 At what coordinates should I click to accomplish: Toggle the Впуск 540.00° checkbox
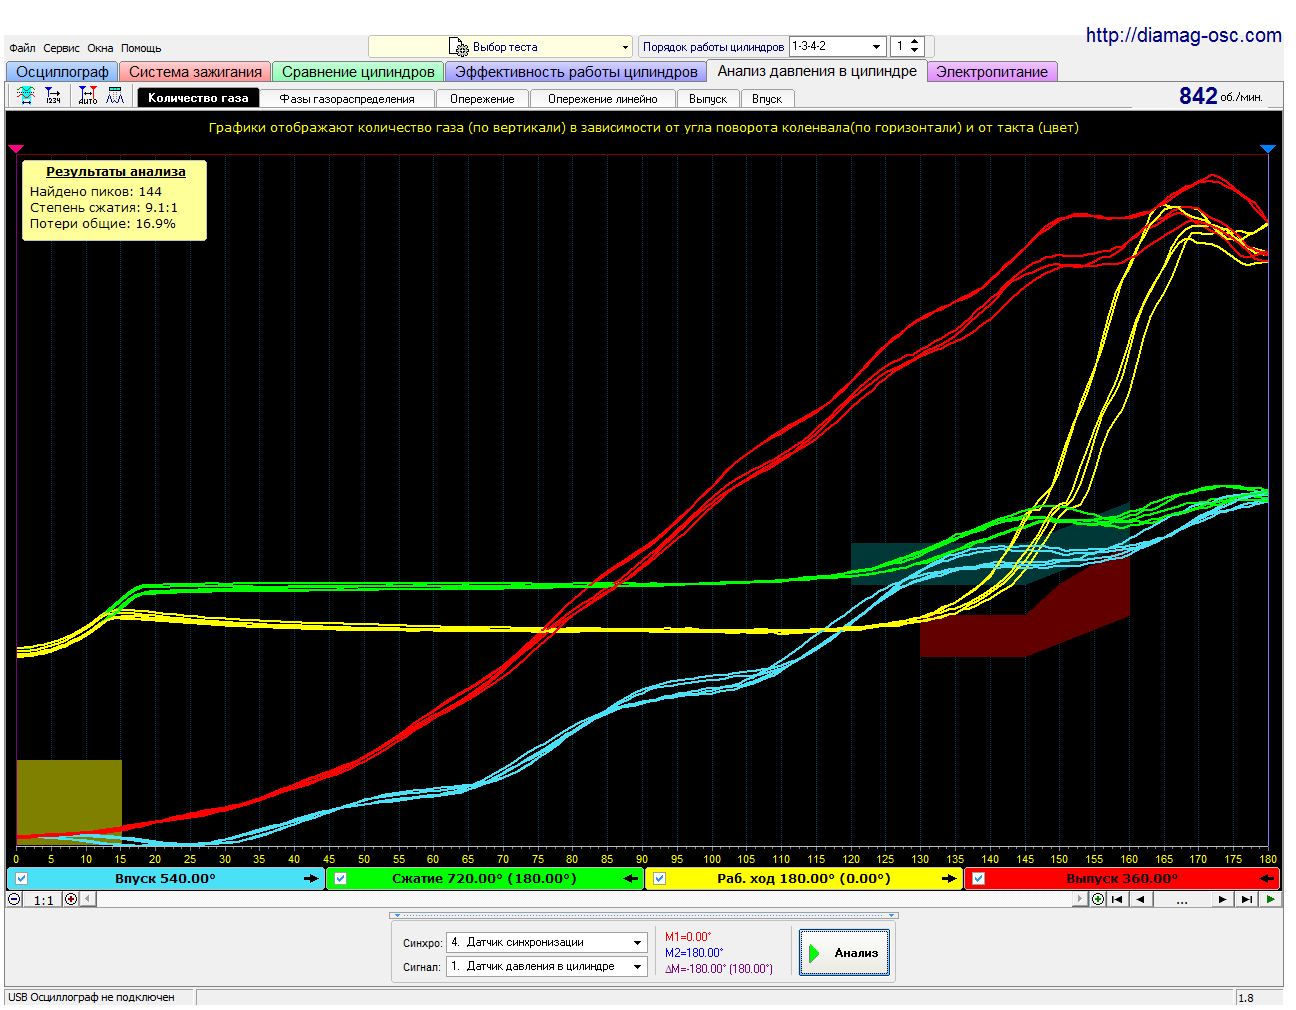[x=22, y=879]
